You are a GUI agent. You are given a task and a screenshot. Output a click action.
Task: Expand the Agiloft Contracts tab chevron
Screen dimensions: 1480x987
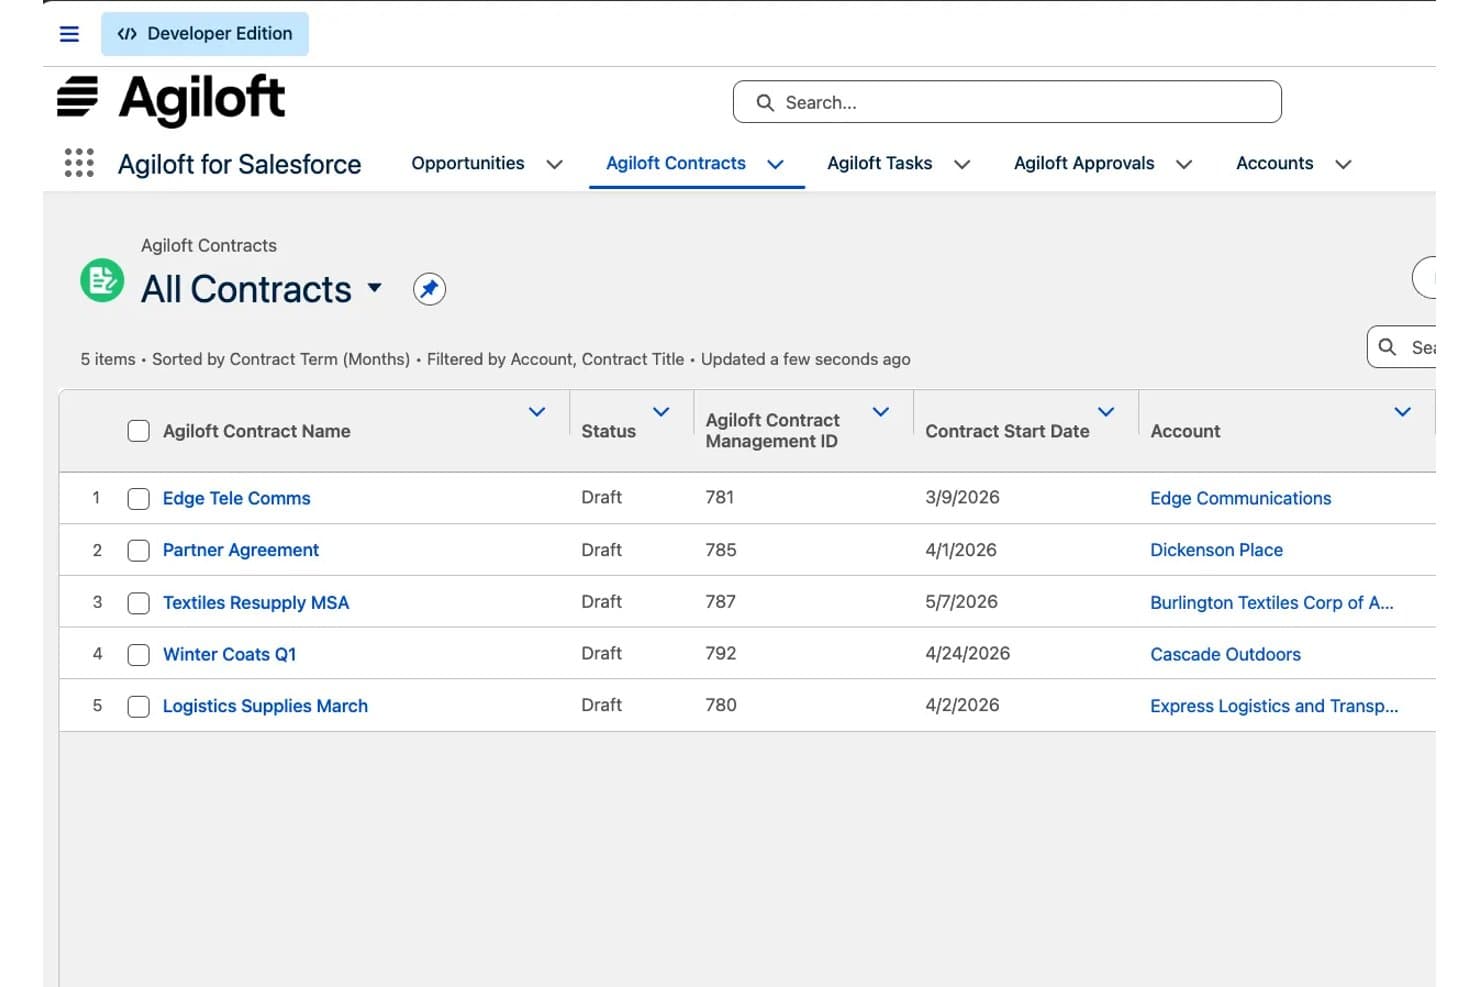coord(775,164)
